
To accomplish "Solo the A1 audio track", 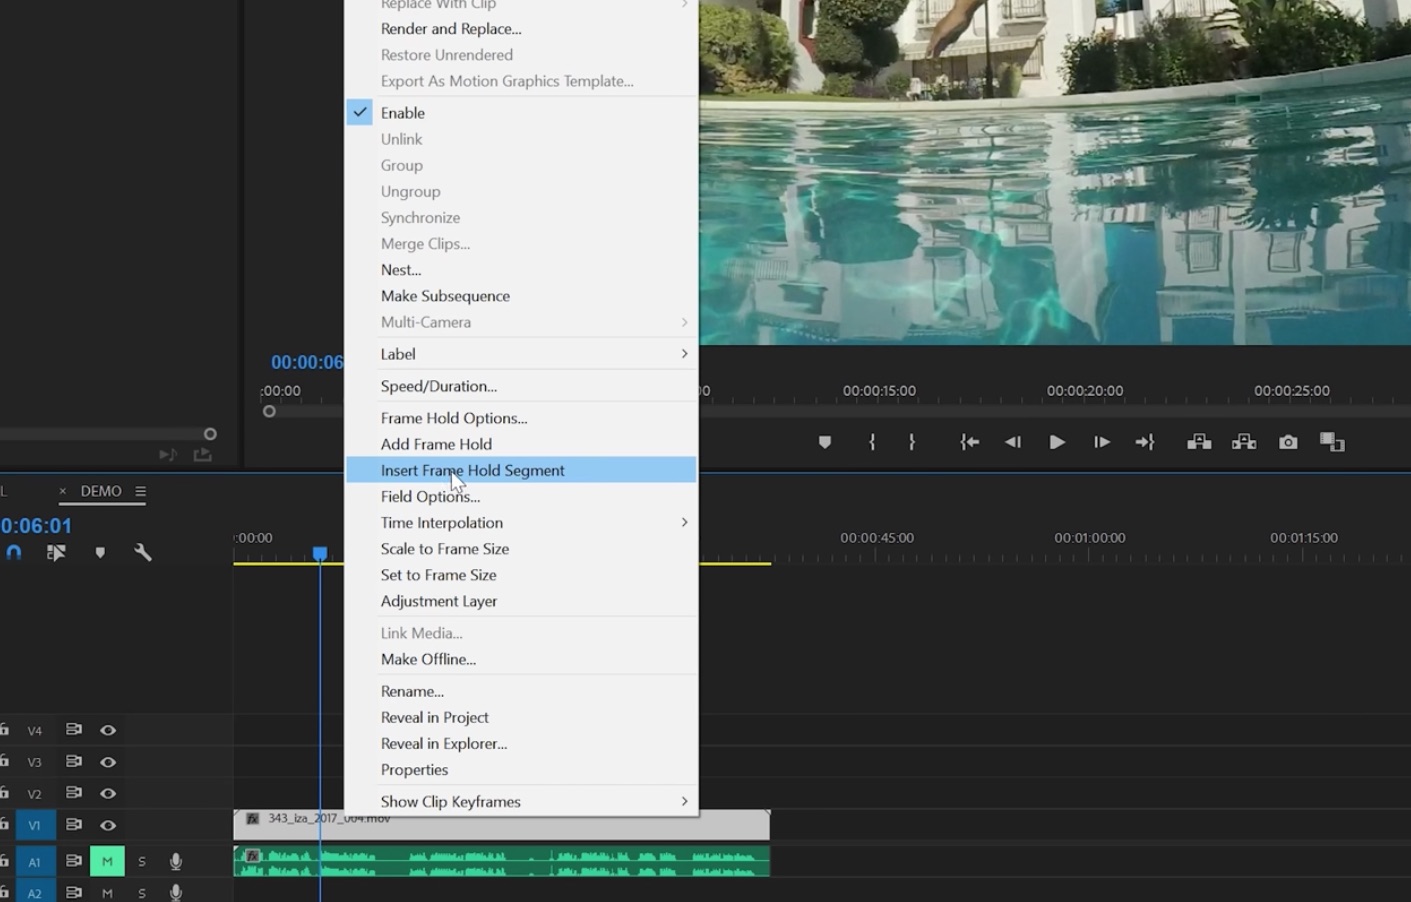I will 142,861.
